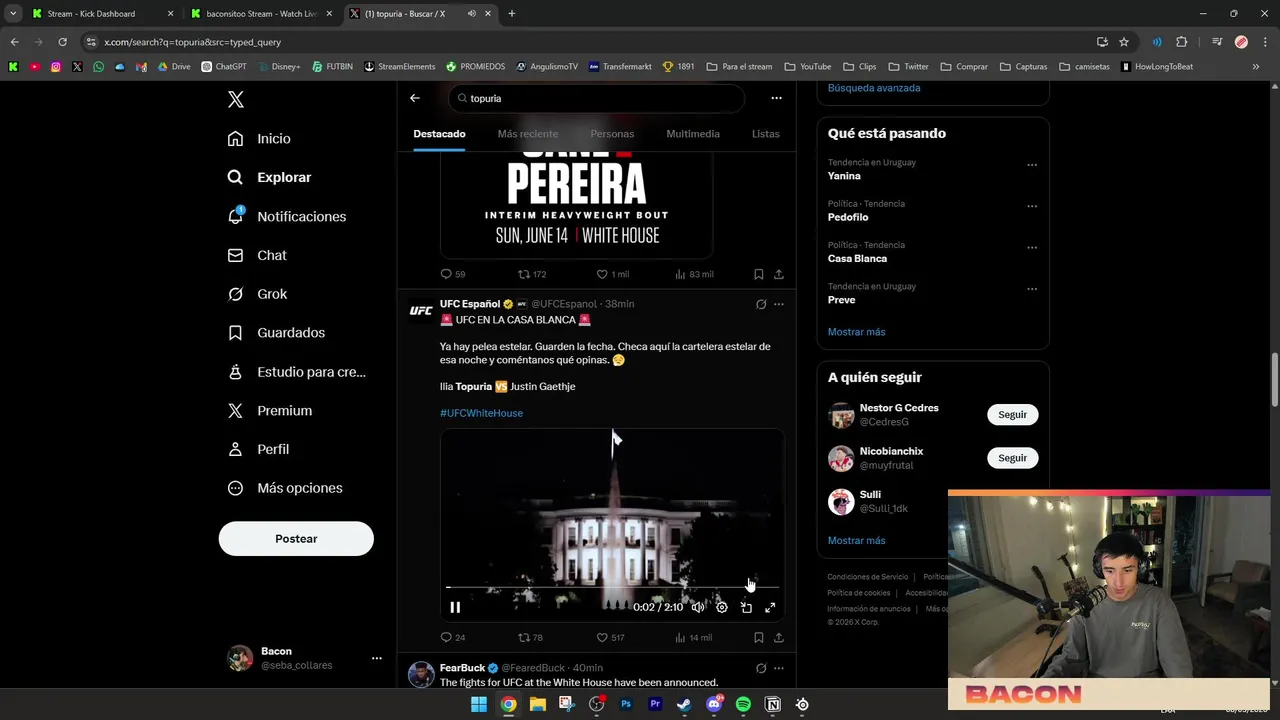
Task: Show more under A quién seguir
Action: point(856,541)
